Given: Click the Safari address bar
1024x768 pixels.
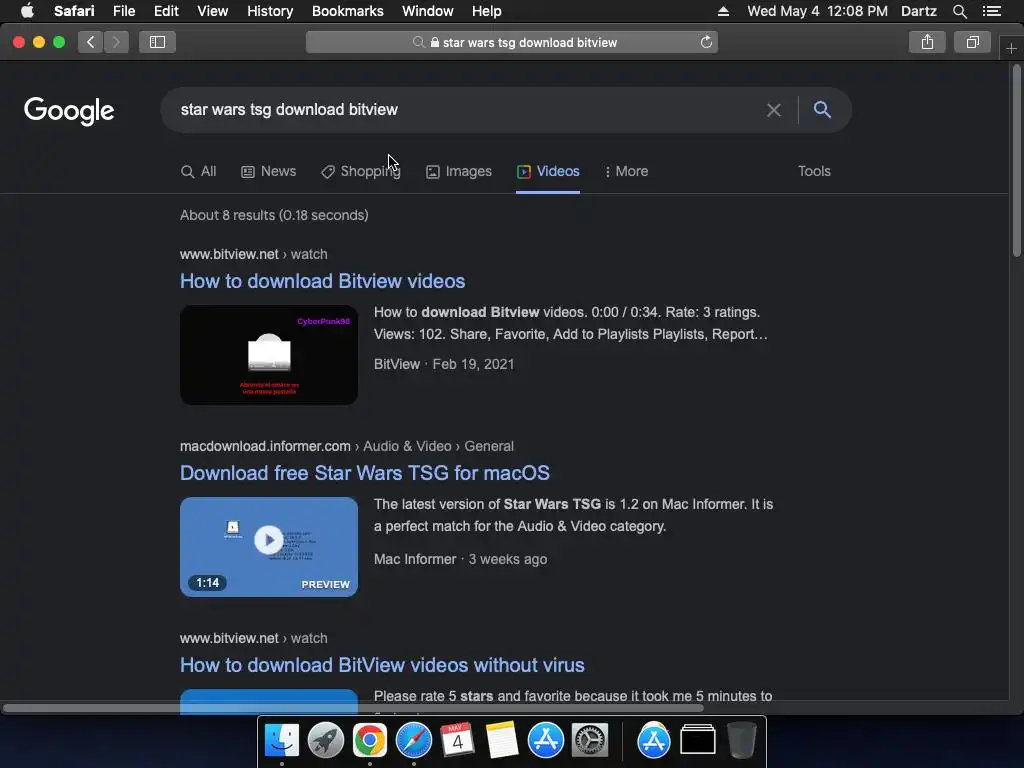Looking at the screenshot, I should click(x=512, y=42).
